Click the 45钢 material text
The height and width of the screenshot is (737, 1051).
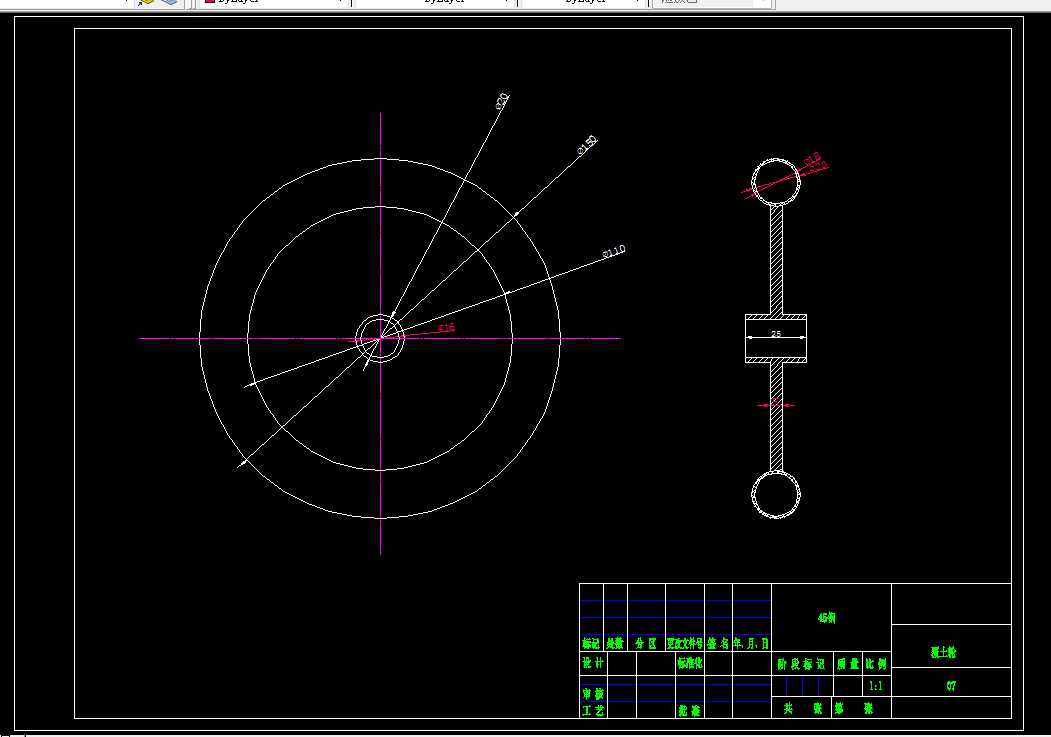[x=826, y=618]
